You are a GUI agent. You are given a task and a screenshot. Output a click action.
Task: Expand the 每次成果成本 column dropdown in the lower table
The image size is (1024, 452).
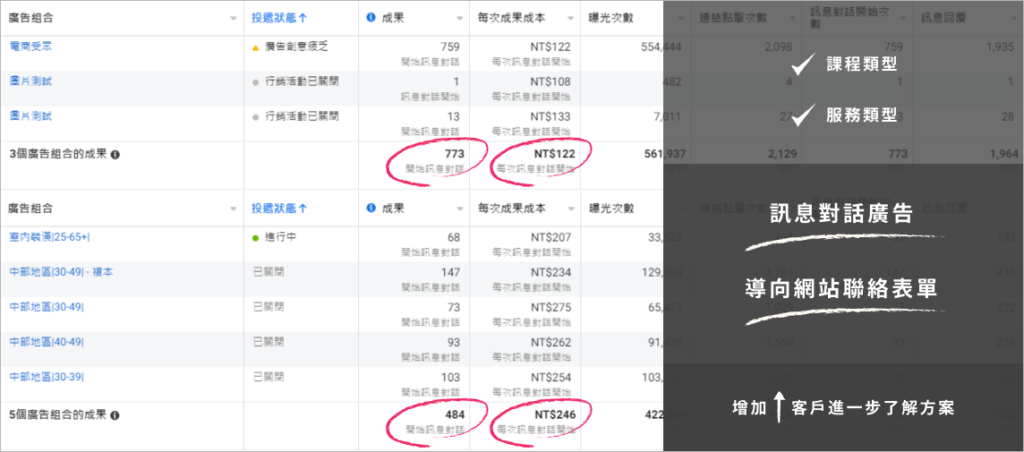pos(566,208)
